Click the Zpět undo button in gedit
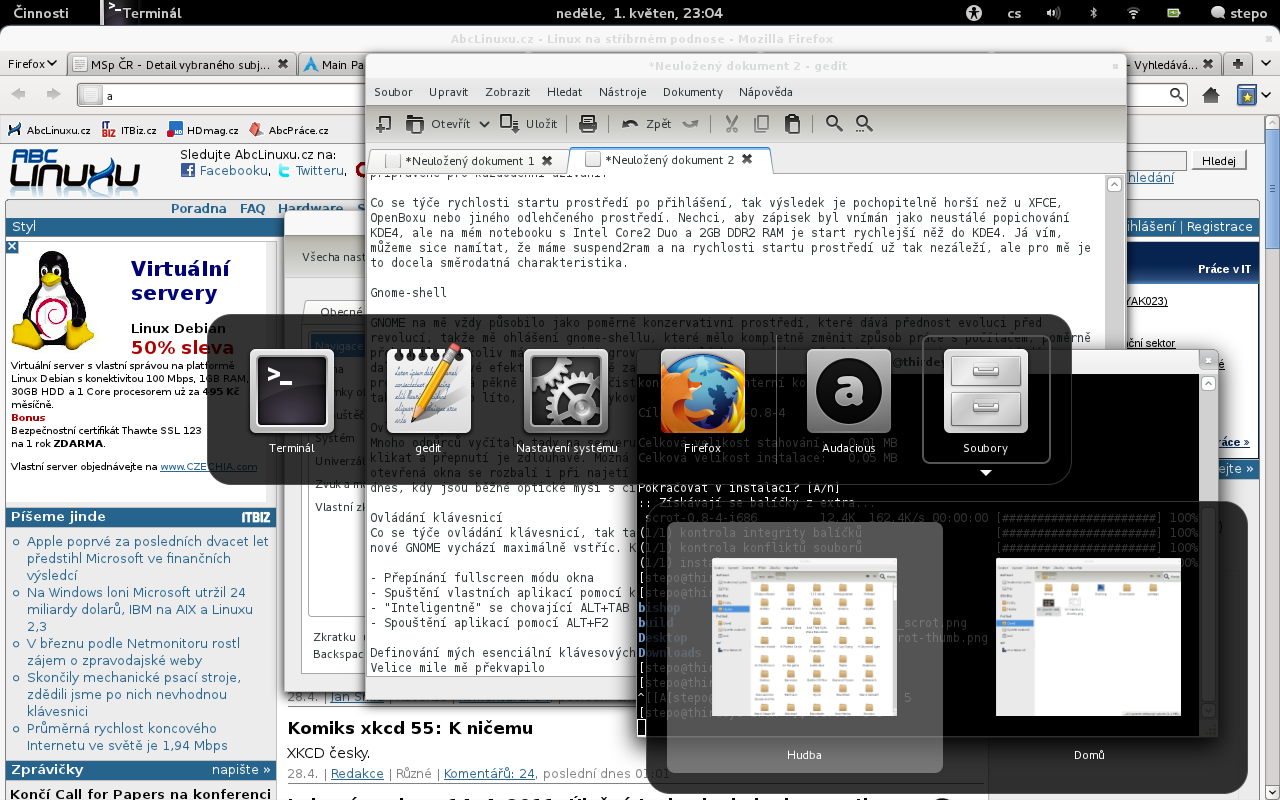Image resolution: width=1280 pixels, height=800 pixels. 647,124
